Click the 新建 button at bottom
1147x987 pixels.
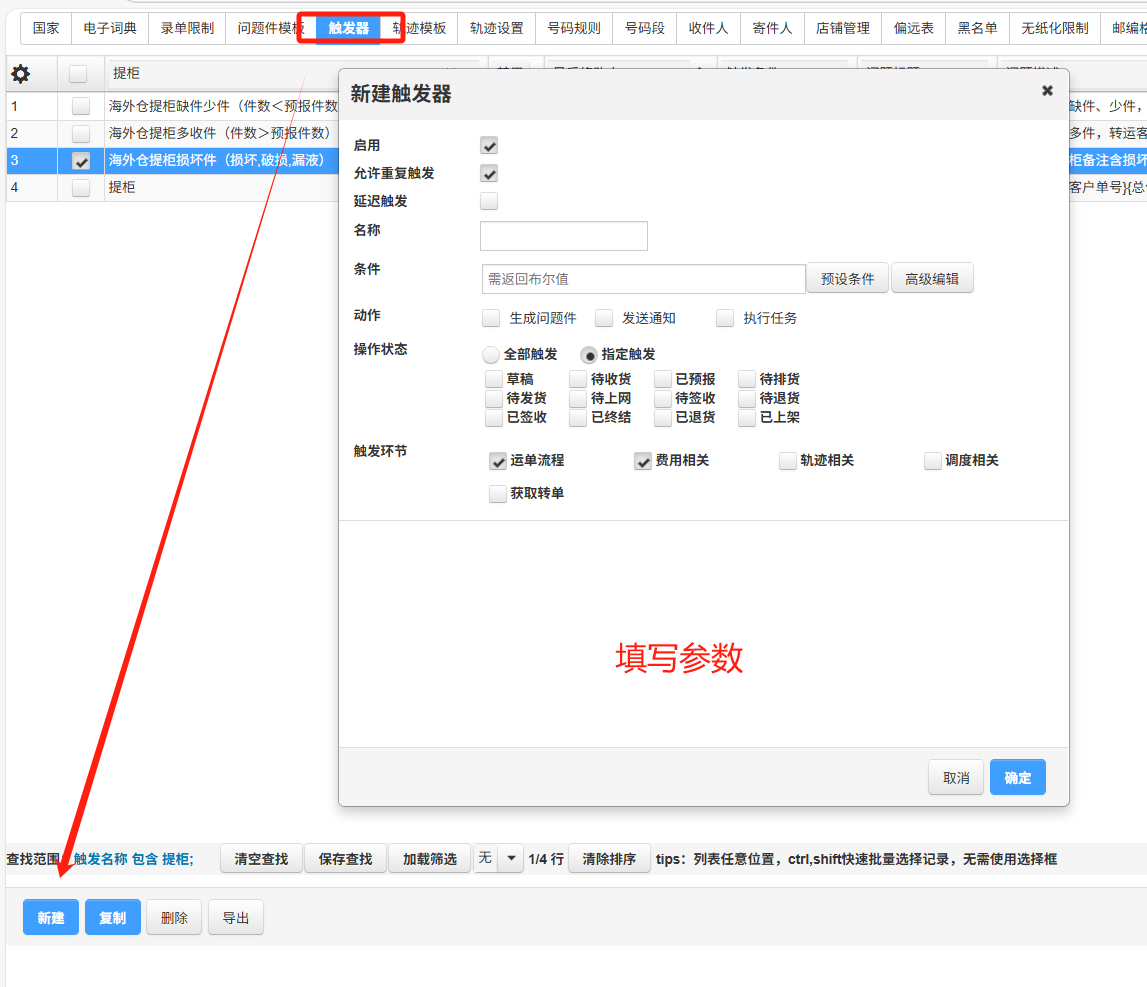(x=51, y=918)
